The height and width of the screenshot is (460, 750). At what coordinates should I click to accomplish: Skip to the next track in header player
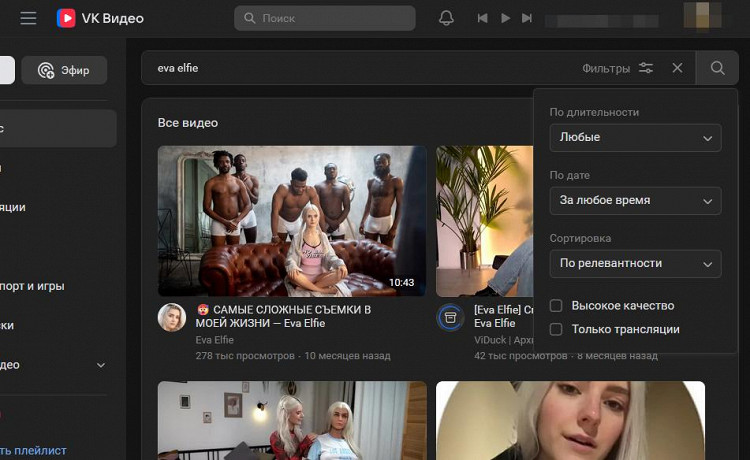click(x=527, y=18)
